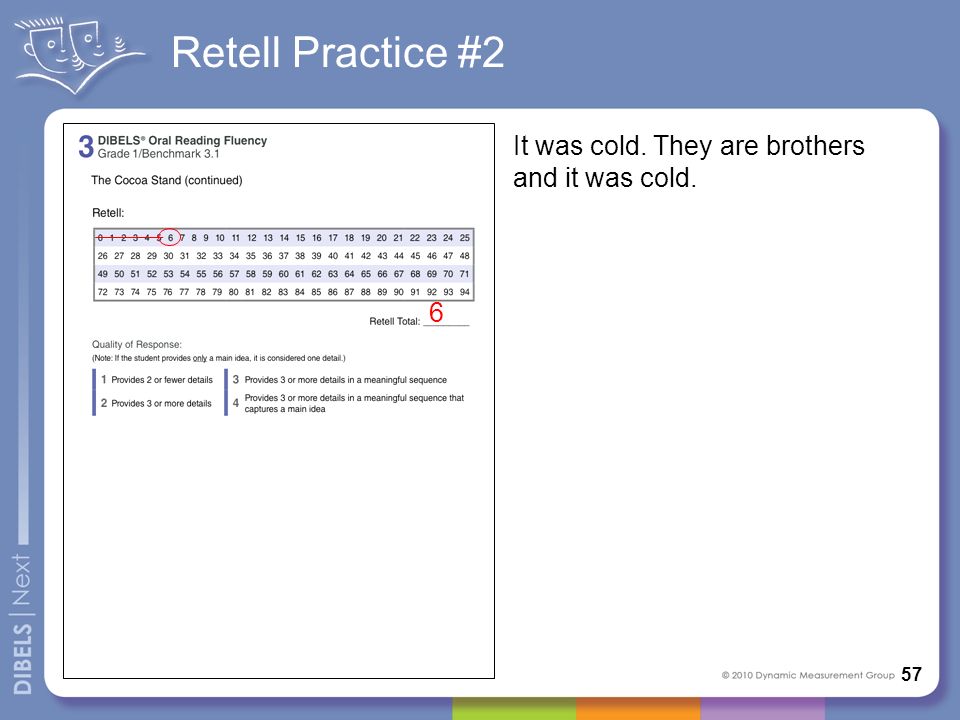The width and height of the screenshot is (960, 720).
Task: Click "Grade 1/Benchmark 3.1" text
Action: coord(159,154)
